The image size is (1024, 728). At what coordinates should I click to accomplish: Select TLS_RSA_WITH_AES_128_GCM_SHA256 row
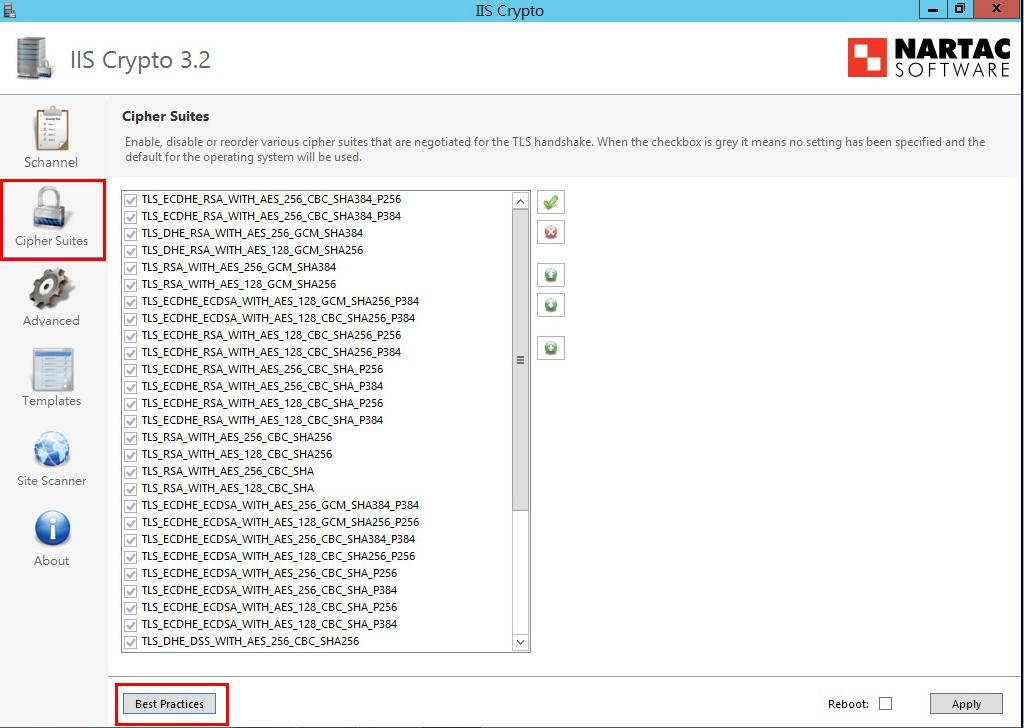(317, 284)
